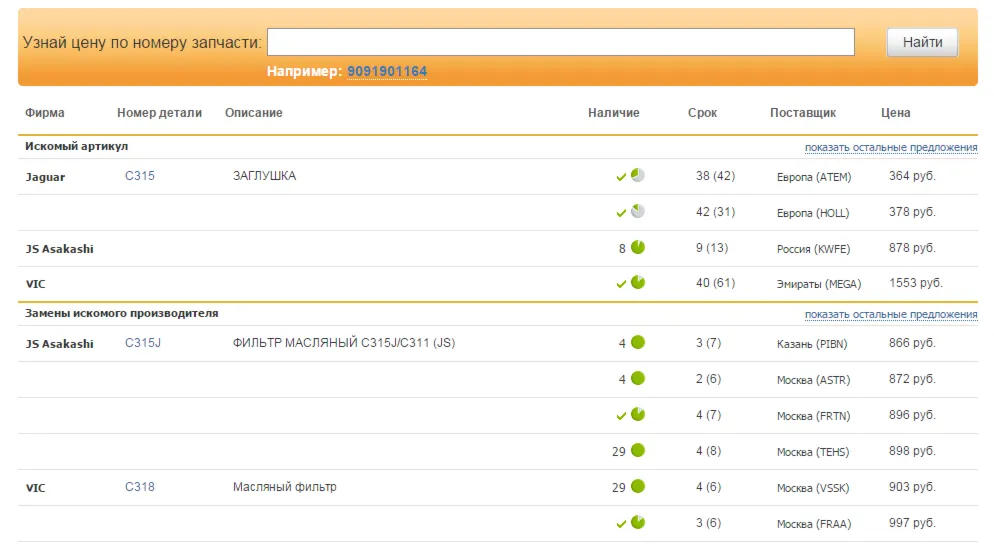Click the green circle icon in ASTR row
This screenshot has height=544, width=994.
pyautogui.click(x=638, y=379)
